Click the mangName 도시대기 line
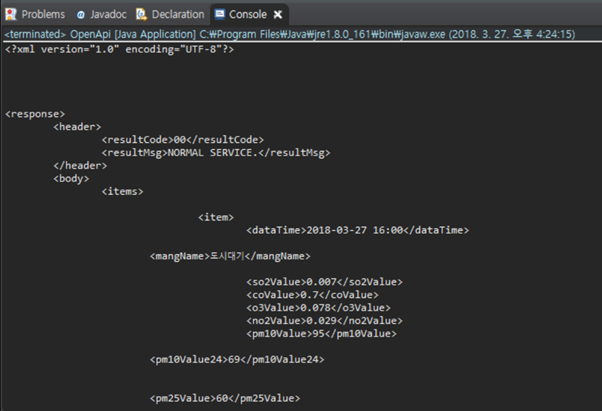Image resolution: width=602 pixels, height=411 pixels. 230,256
